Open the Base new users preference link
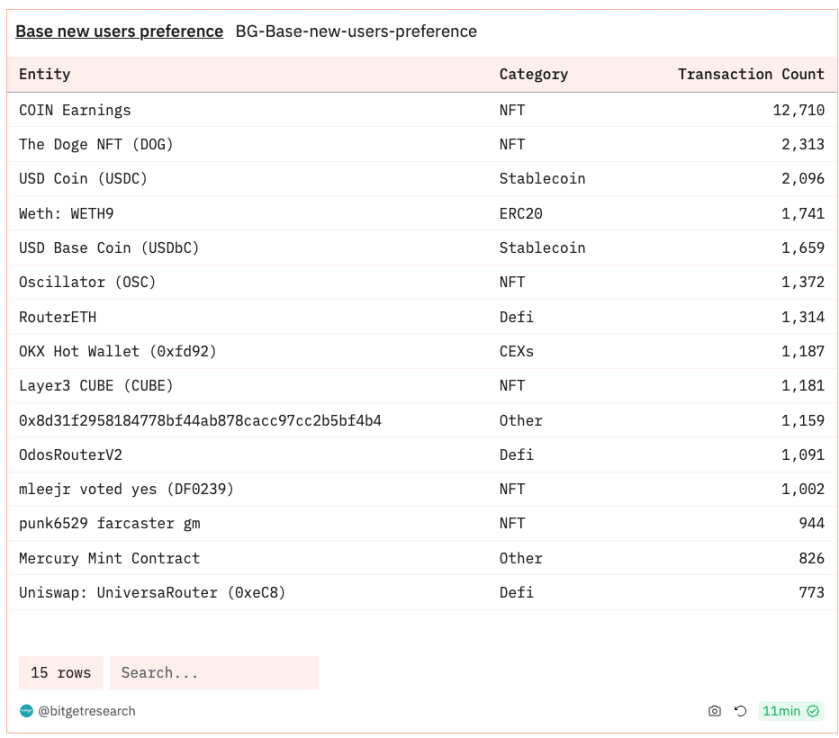Screen dimensions: 839x738 click(x=119, y=32)
